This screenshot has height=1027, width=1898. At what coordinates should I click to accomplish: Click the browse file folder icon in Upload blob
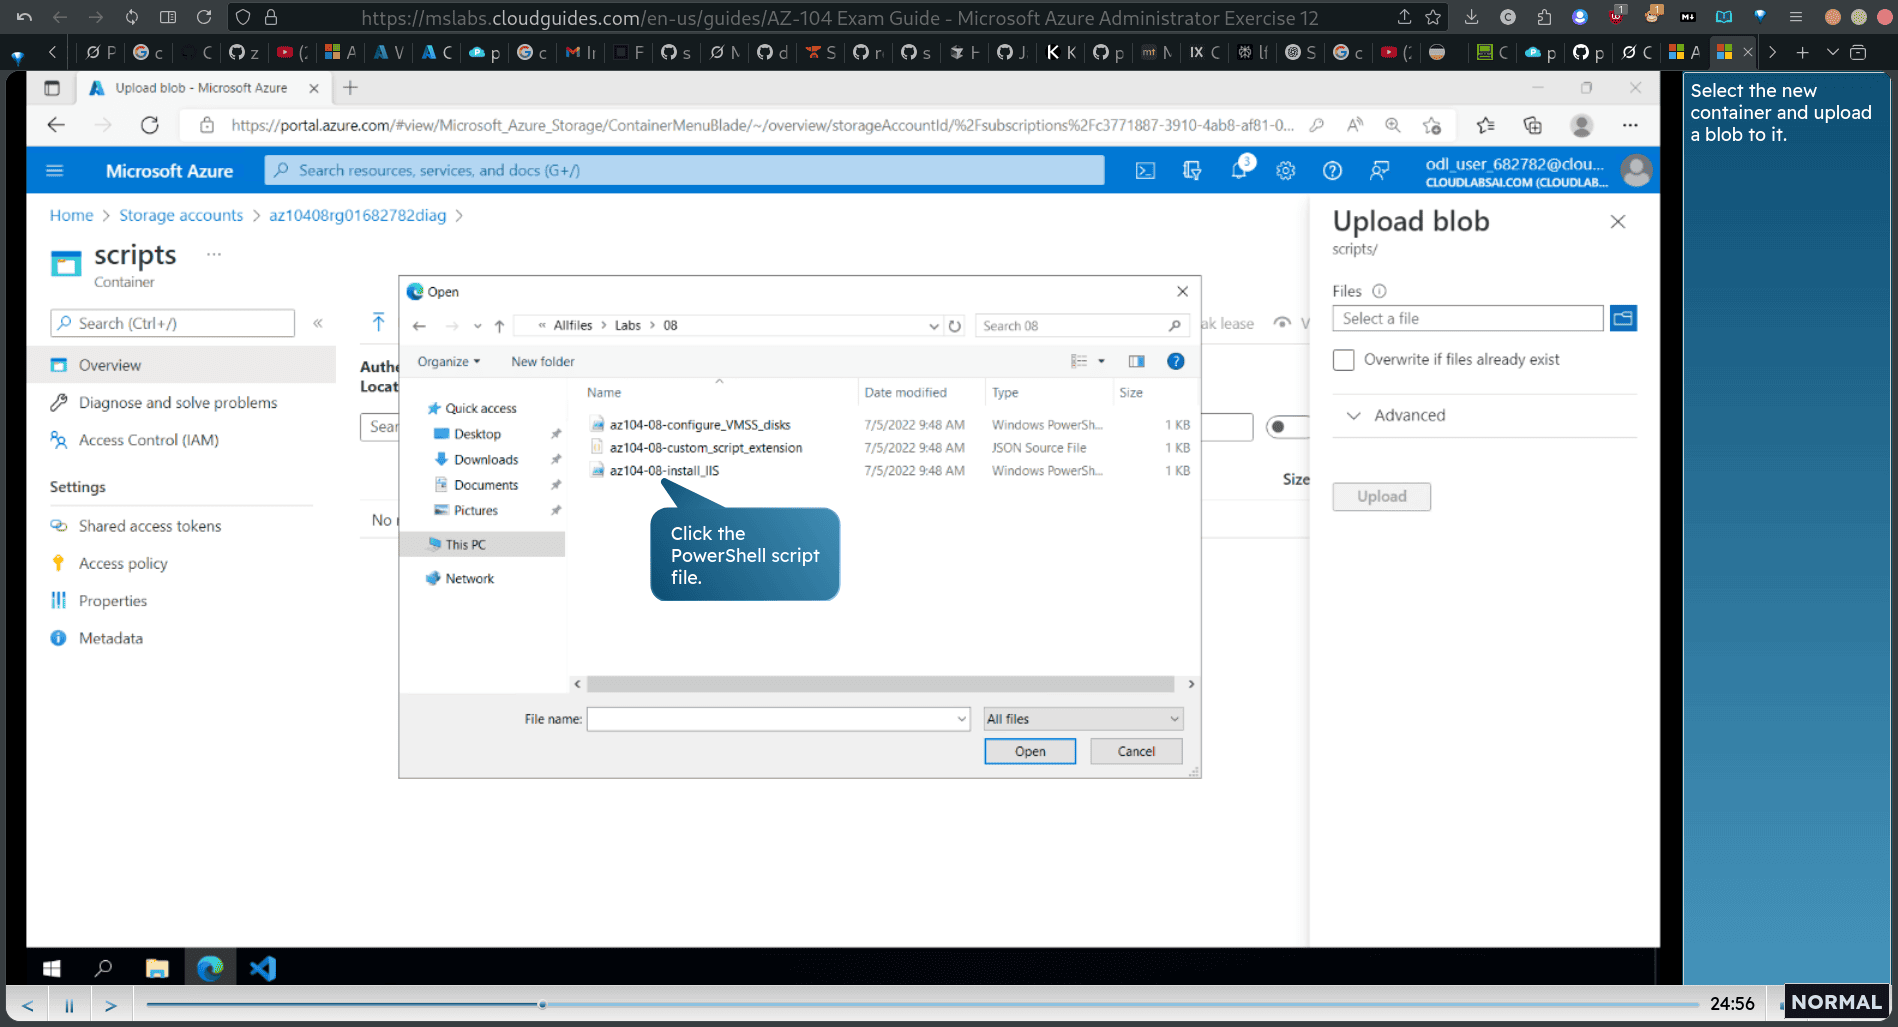pos(1623,318)
